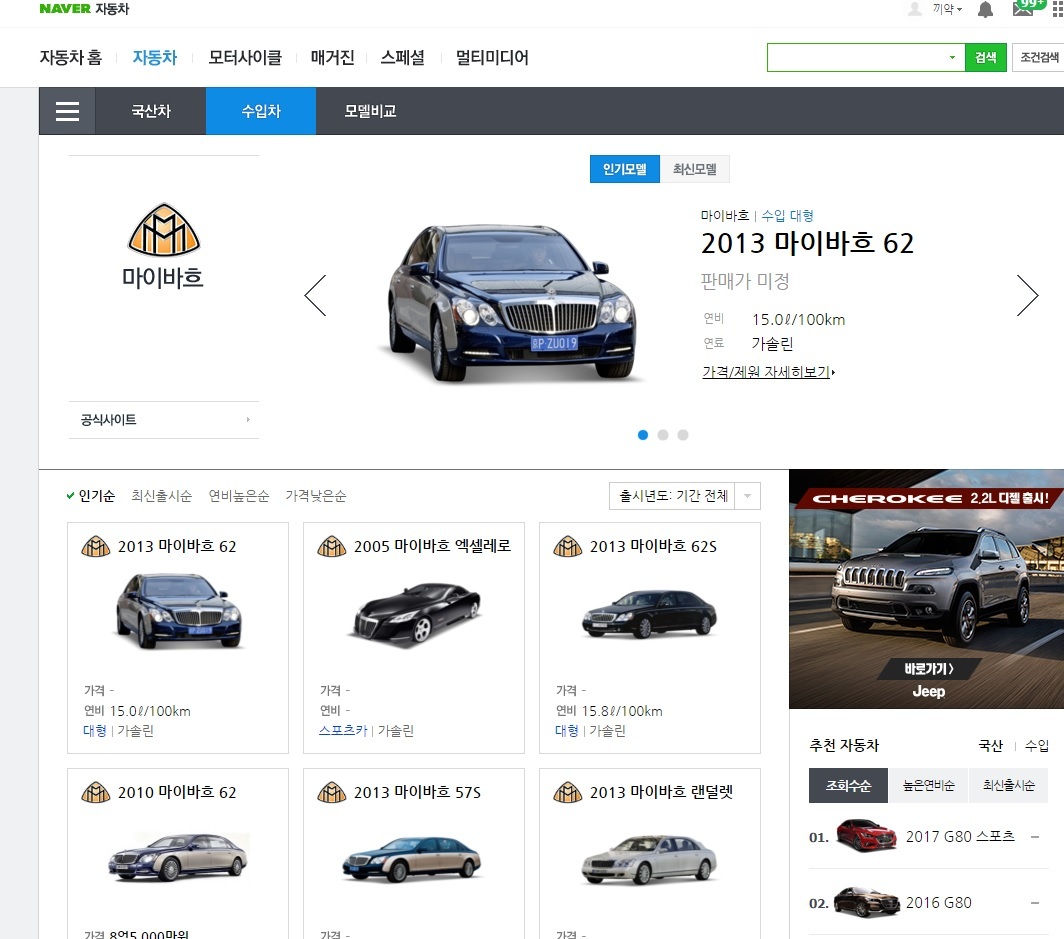Open the 스페셜 menu
The width and height of the screenshot is (1064, 939).
click(402, 58)
